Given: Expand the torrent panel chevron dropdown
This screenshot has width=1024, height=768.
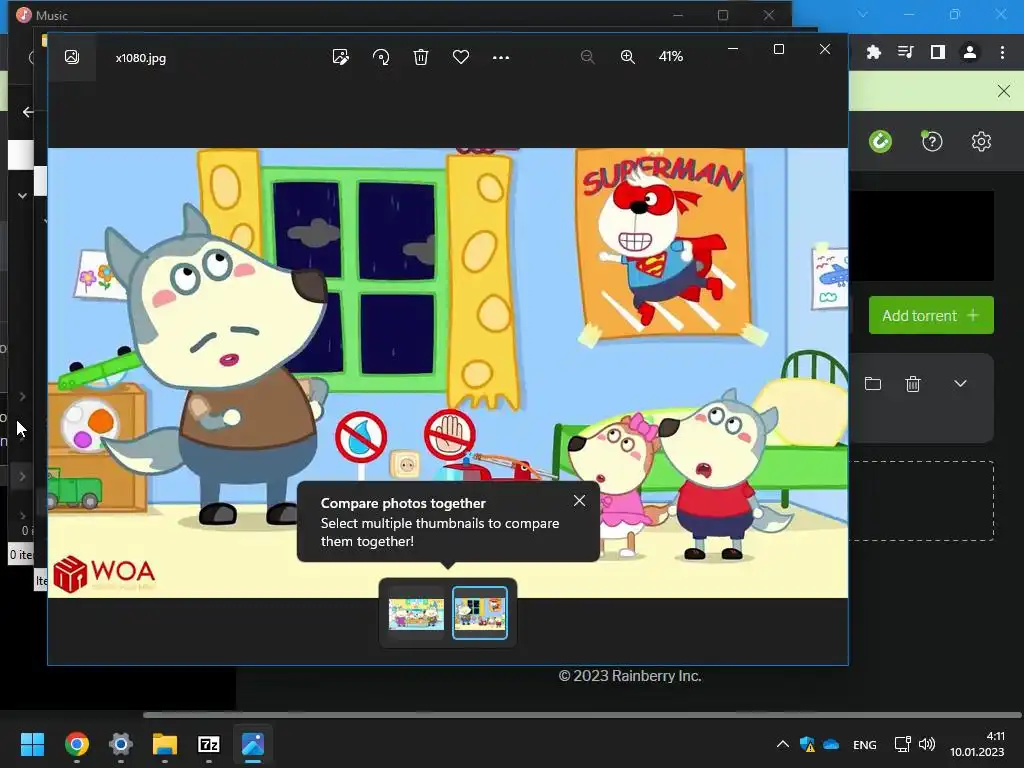Looking at the screenshot, I should point(960,383).
